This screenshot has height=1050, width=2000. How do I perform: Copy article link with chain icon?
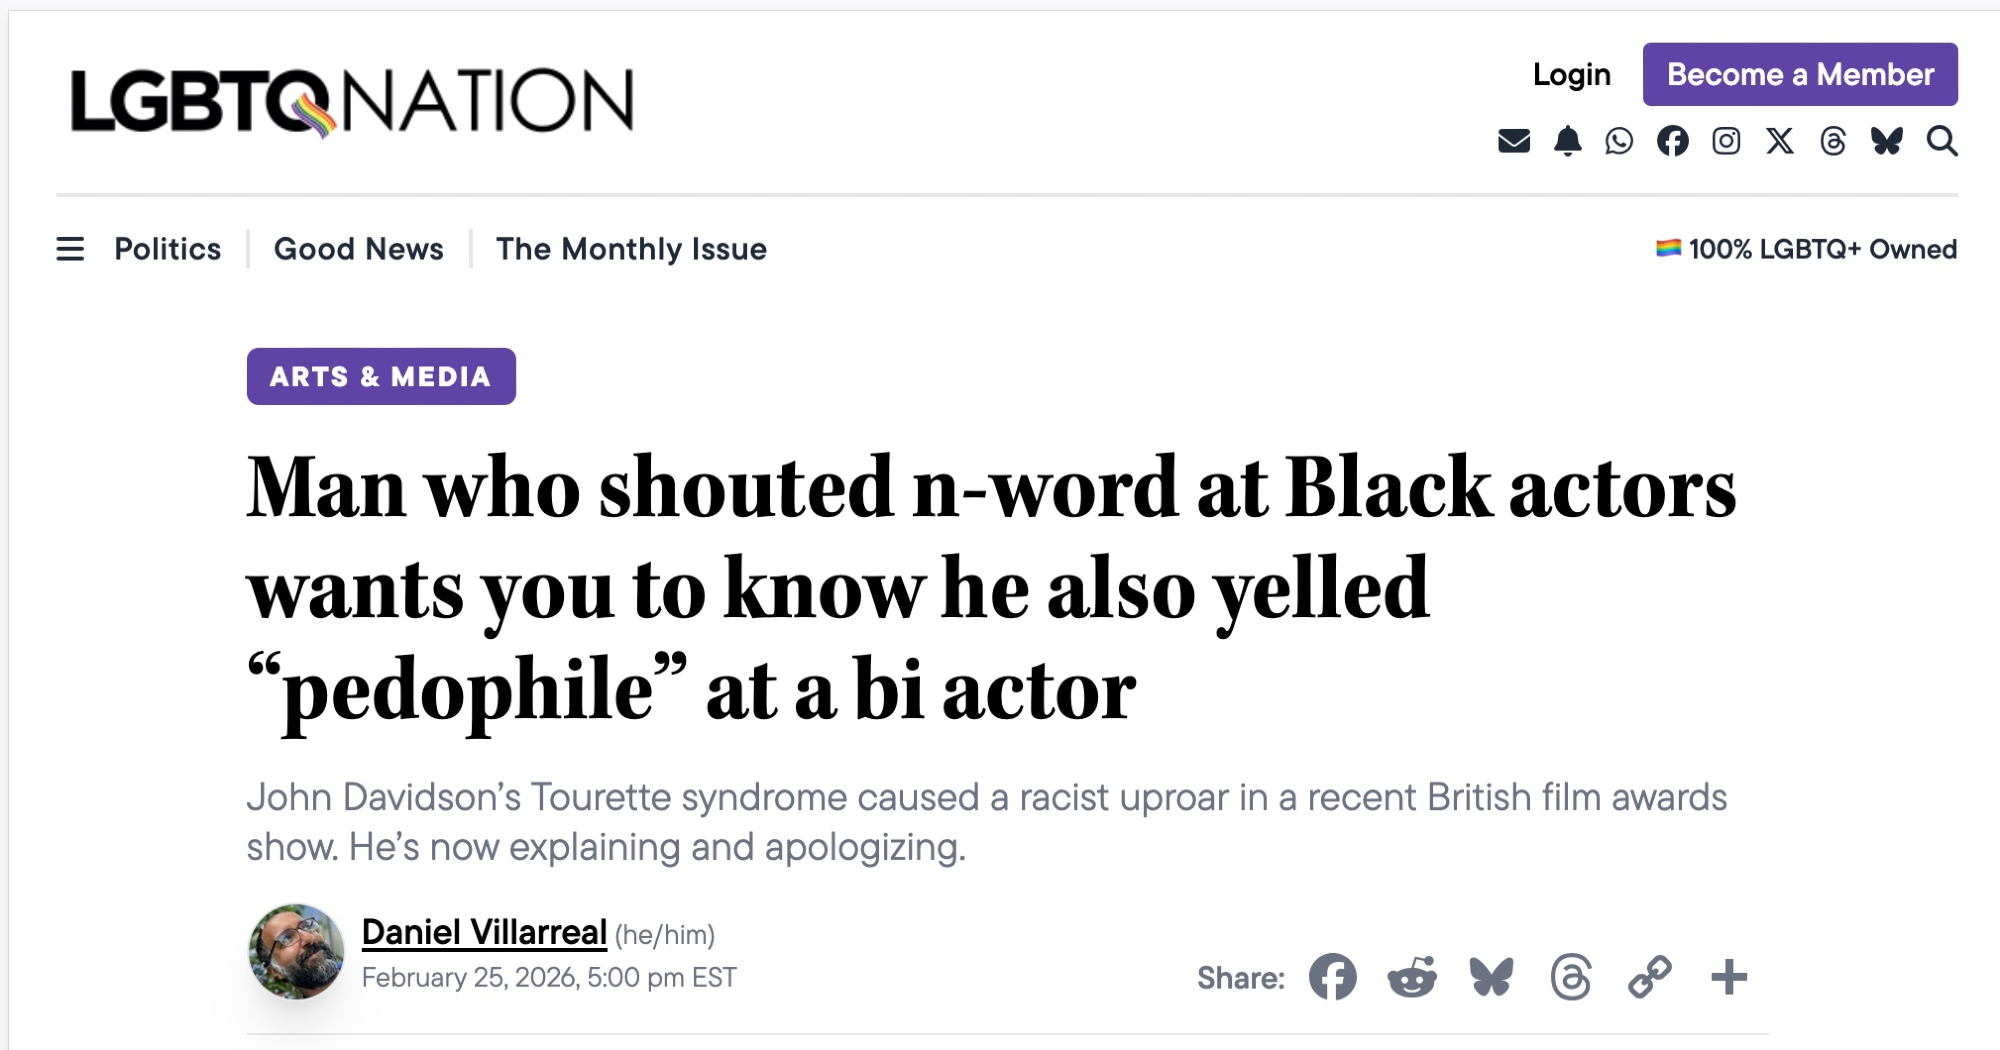(1650, 977)
